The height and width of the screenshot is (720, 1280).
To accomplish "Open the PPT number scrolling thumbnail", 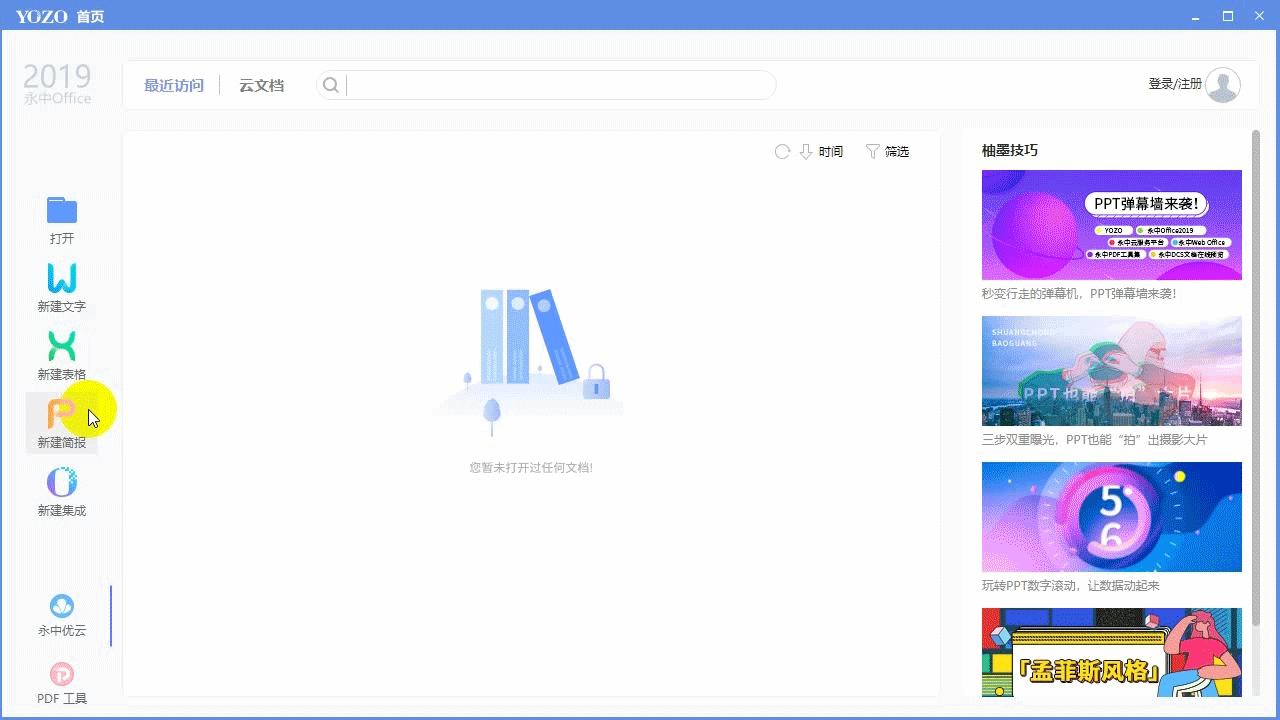I will 1112,517.
